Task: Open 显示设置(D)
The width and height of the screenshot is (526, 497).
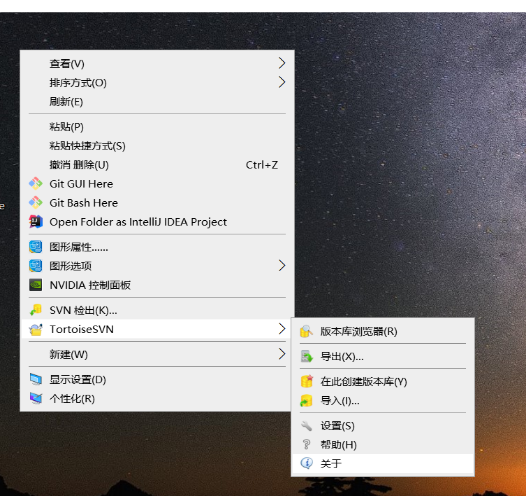Action: pos(157,380)
